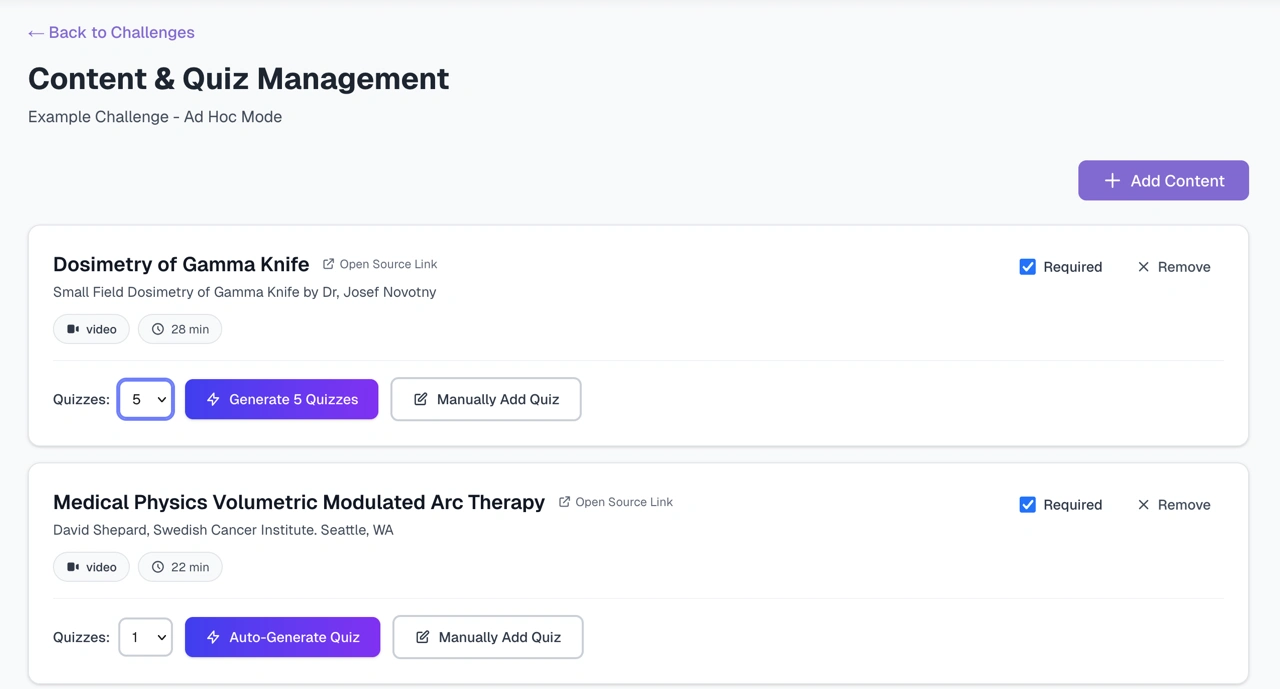Open the quiz count dropdown showing 5
Viewport: 1280px width, 689px height.
(x=146, y=399)
